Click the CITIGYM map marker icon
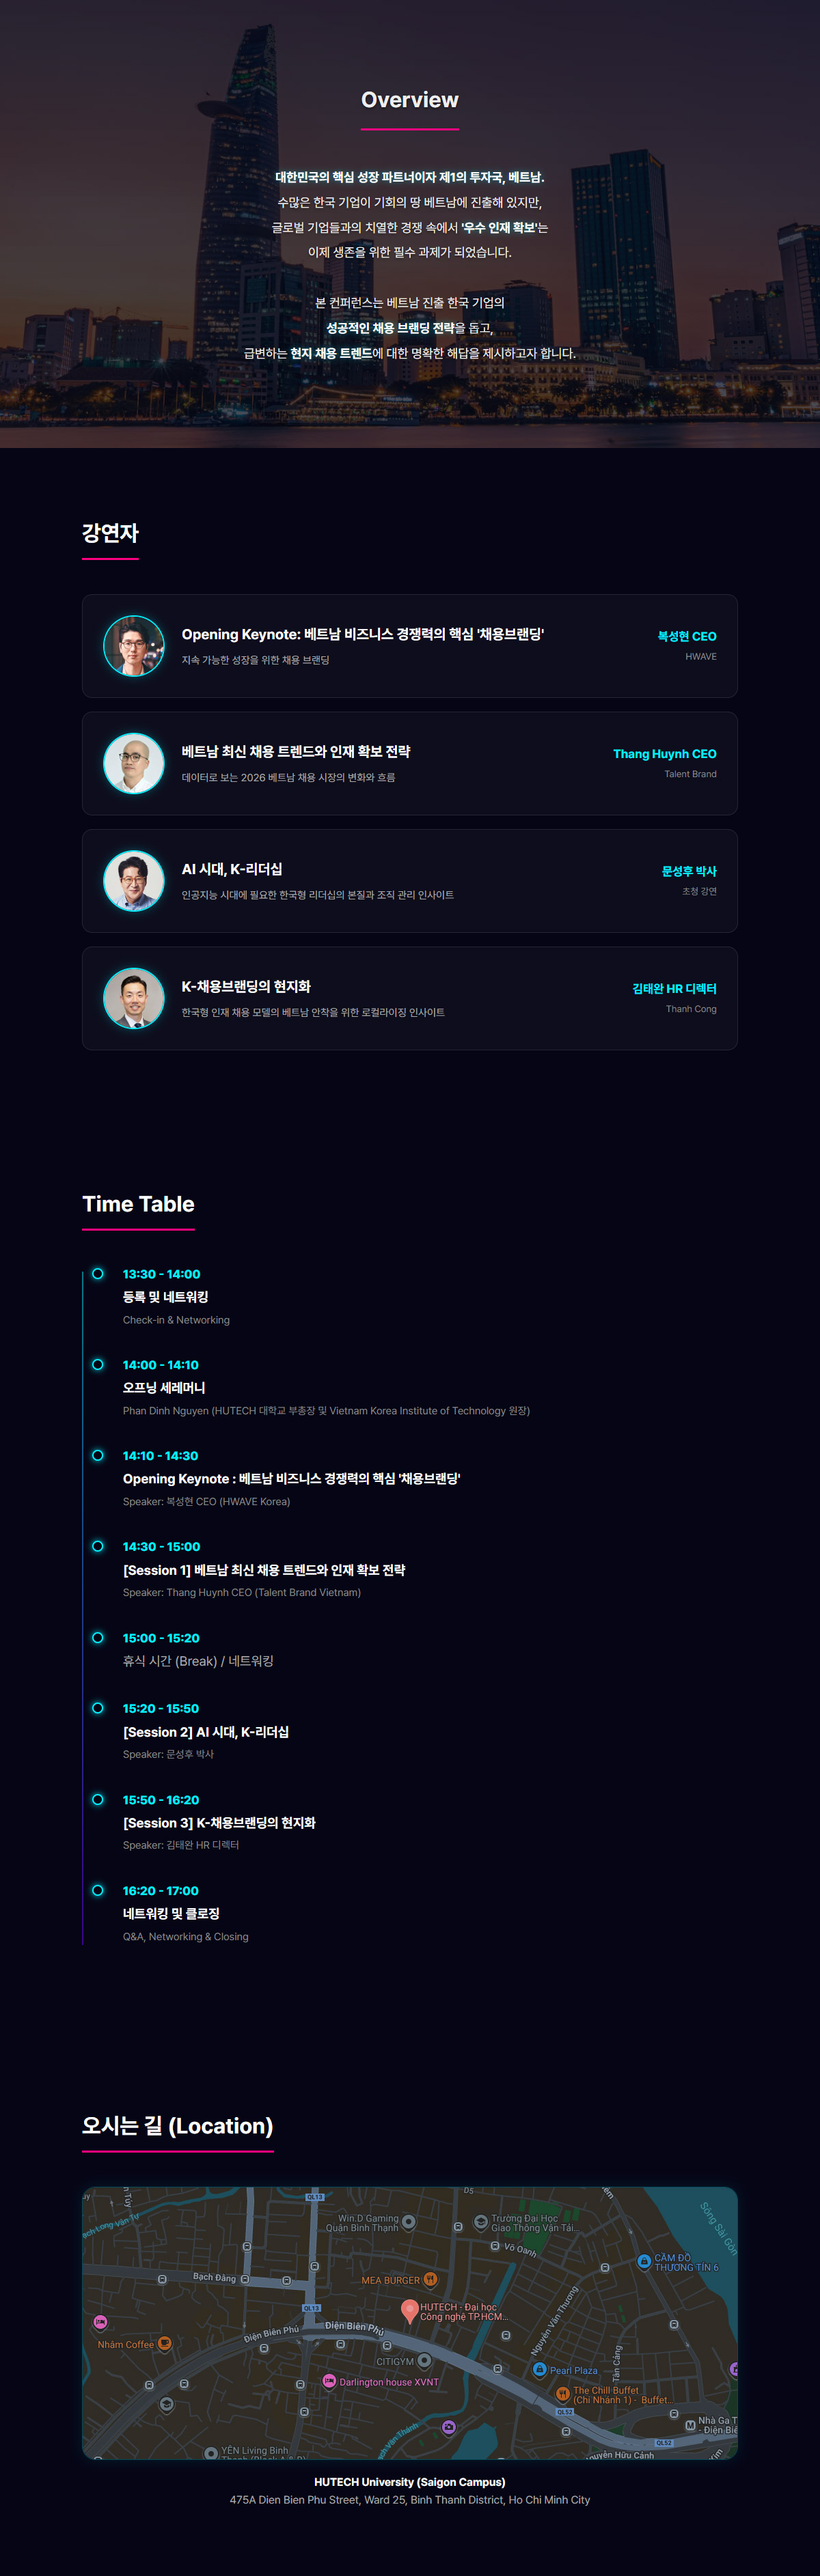The image size is (820, 2576). point(425,2360)
